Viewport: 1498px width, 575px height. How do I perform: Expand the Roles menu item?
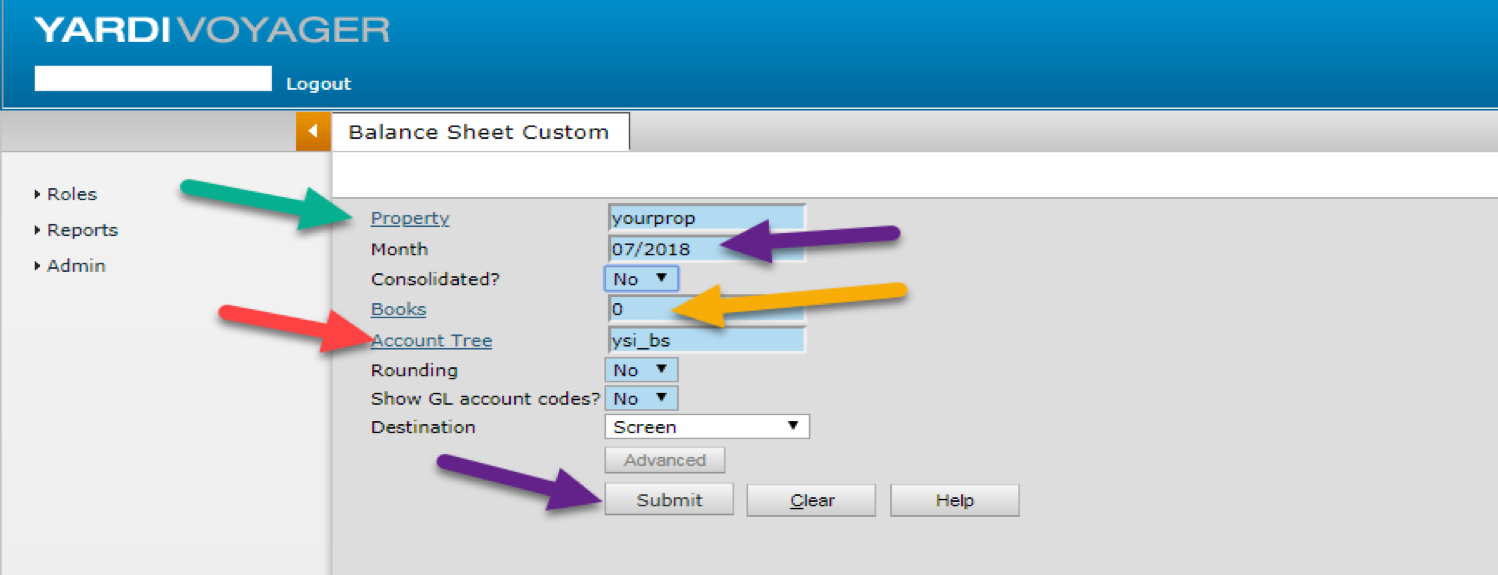[x=71, y=194]
